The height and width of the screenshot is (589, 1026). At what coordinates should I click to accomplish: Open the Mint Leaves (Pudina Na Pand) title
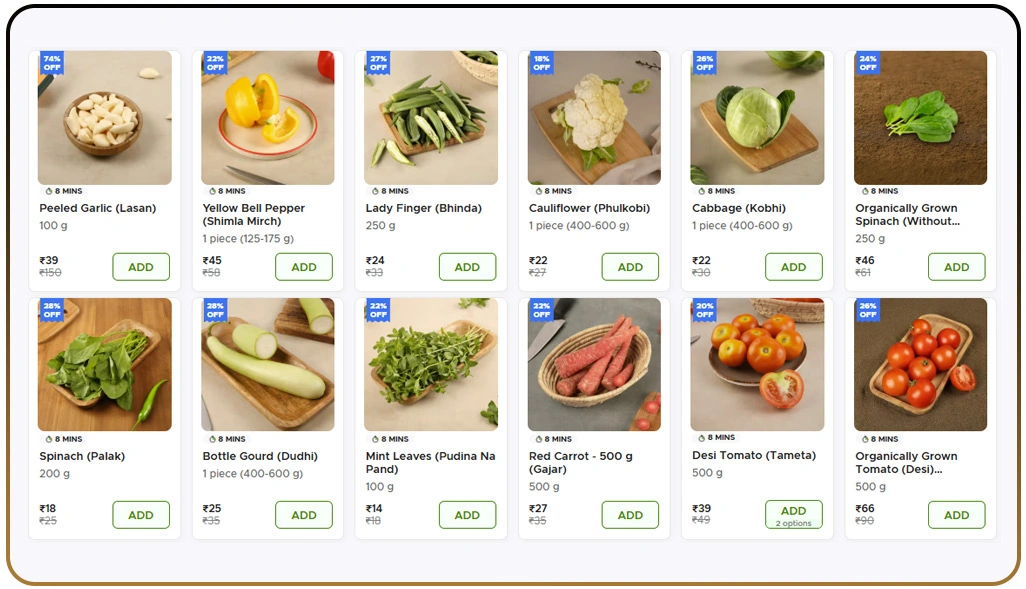click(x=430, y=462)
